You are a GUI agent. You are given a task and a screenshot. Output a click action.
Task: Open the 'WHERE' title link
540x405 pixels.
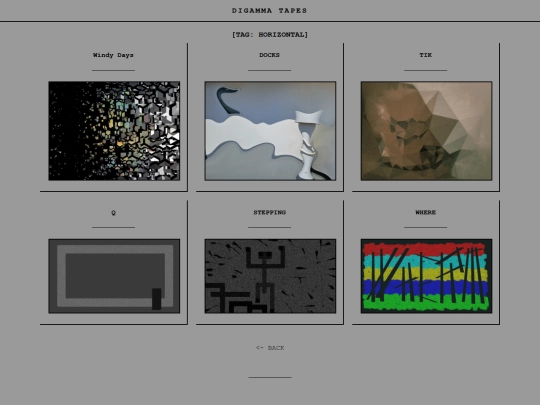pos(426,212)
